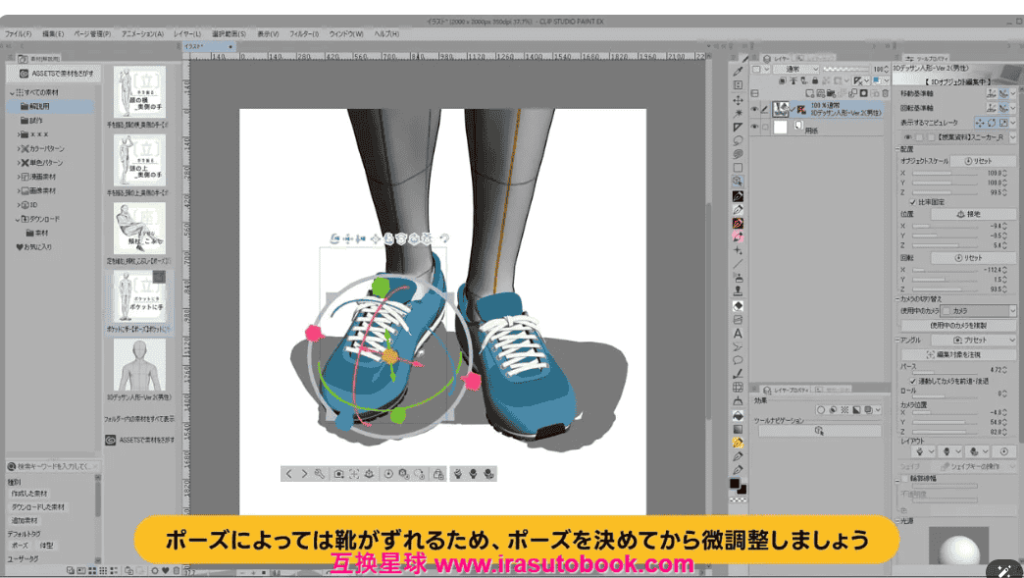Select the Text tool in the toolbar
This screenshot has height=578, width=1024.
click(738, 332)
